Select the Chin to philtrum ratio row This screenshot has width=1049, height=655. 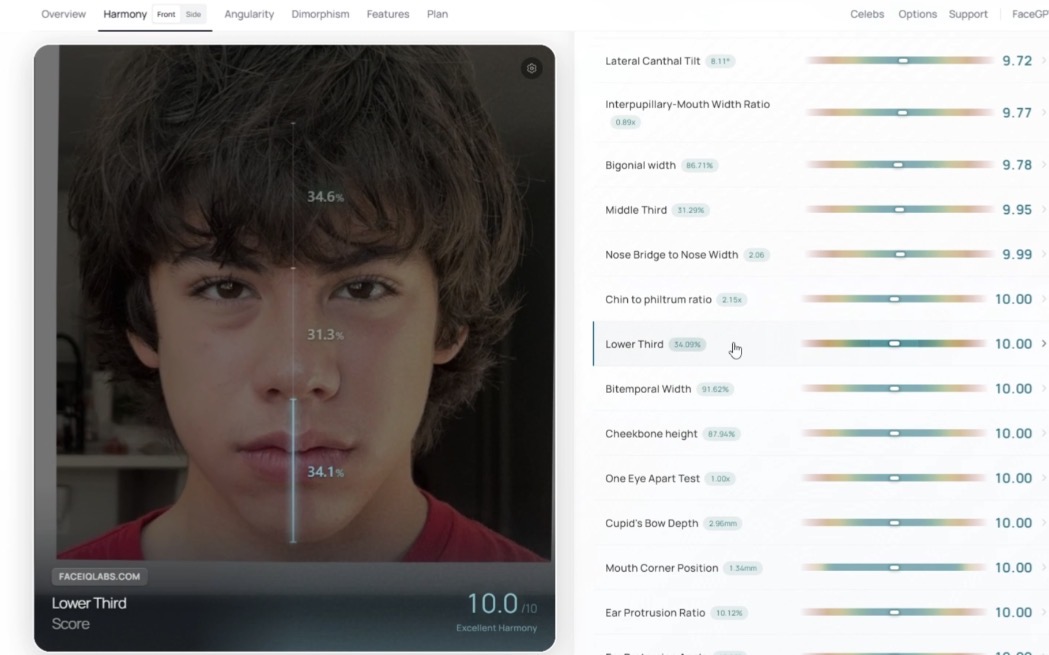pyautogui.click(x=658, y=300)
